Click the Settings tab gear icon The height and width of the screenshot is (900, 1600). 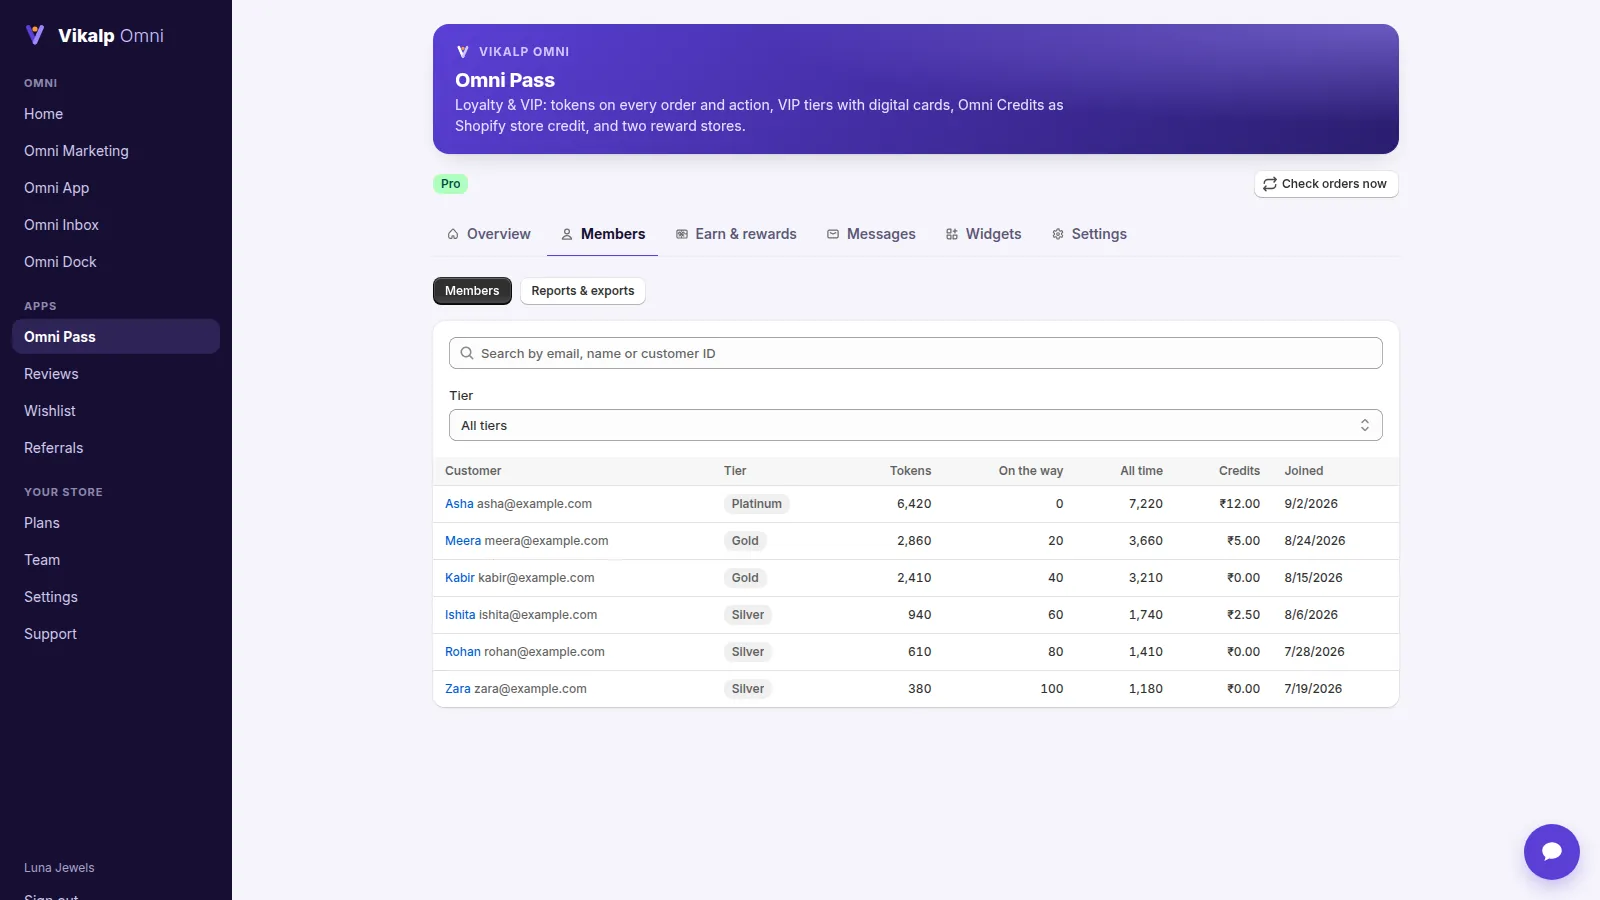(1058, 234)
